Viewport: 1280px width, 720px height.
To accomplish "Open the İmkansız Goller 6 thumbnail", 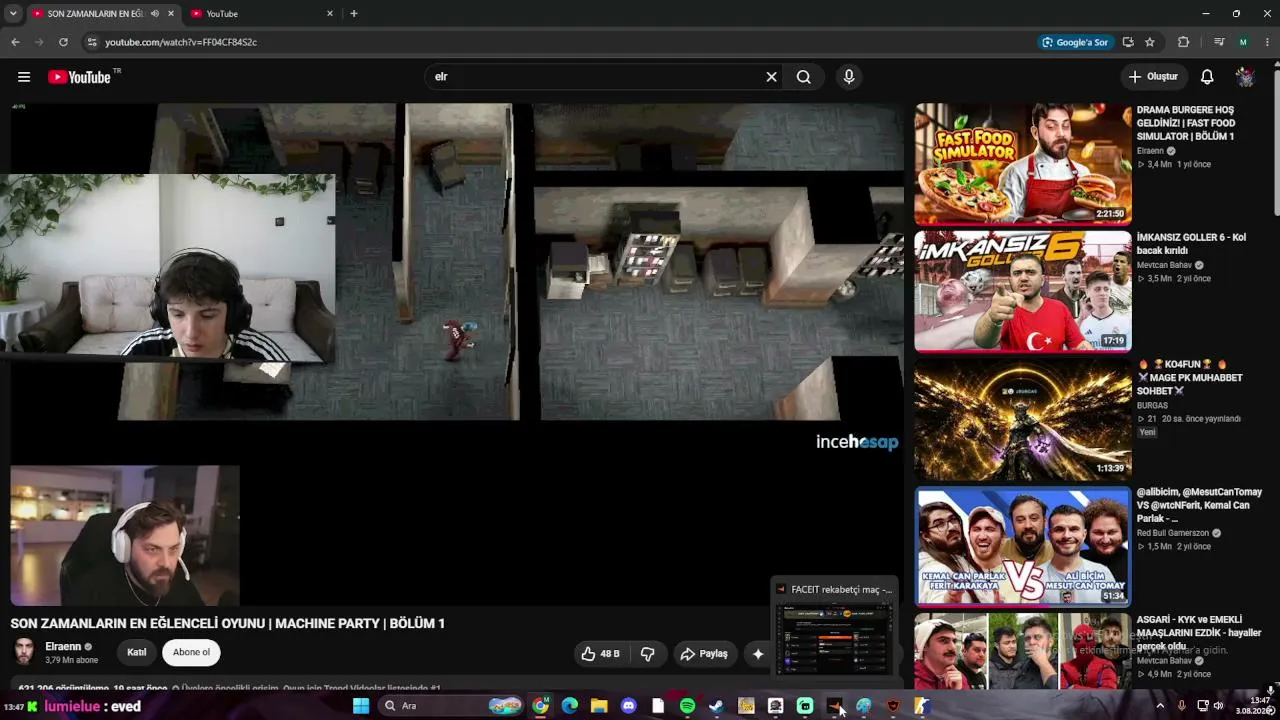I will 1023,292.
